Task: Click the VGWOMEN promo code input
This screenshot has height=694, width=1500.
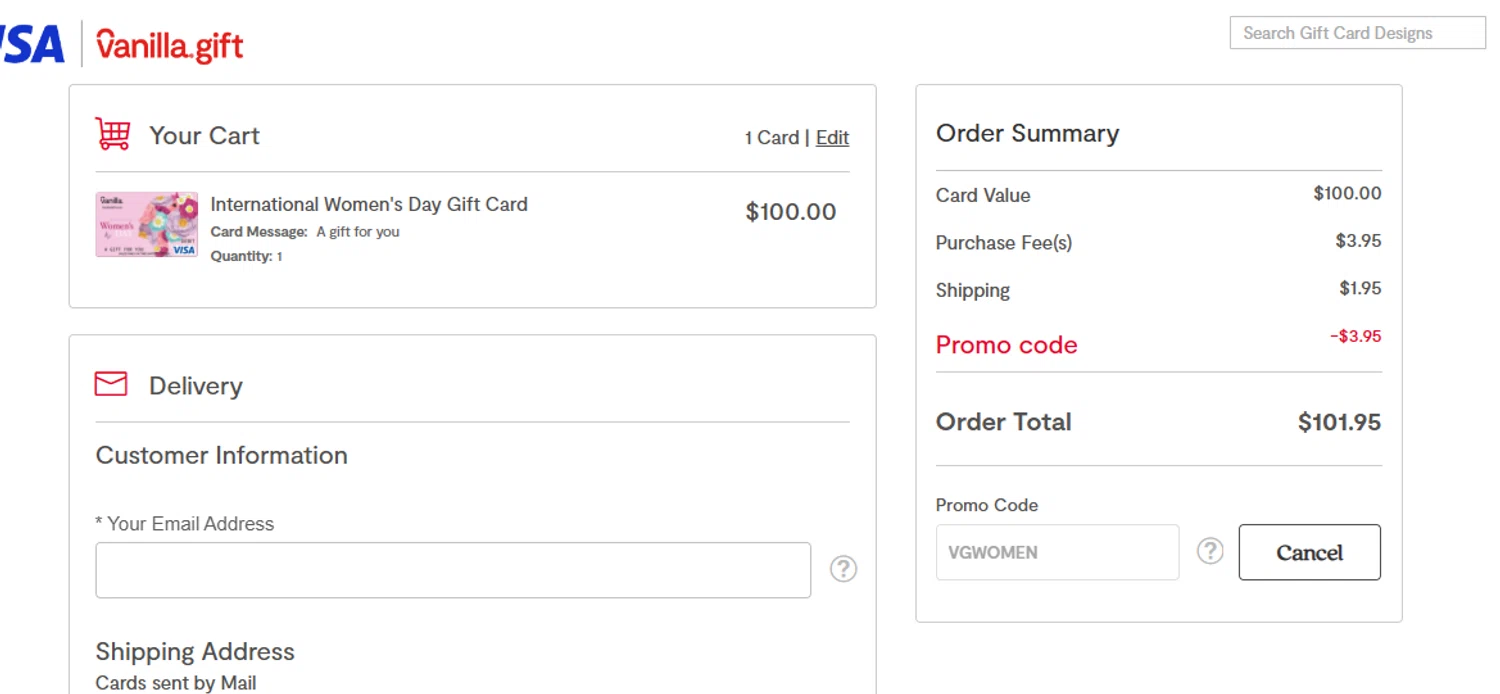Action: coord(1057,552)
